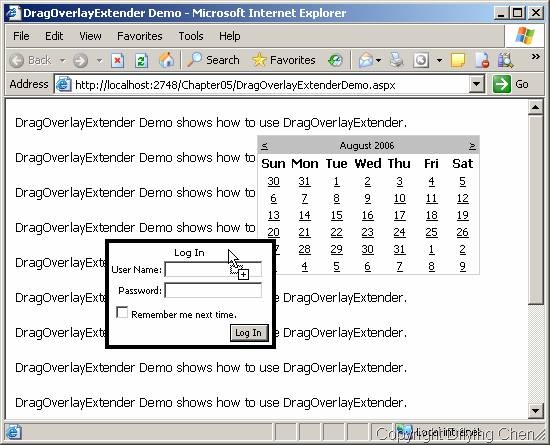Click the pop-up blocker document icon

(x=482, y=60)
